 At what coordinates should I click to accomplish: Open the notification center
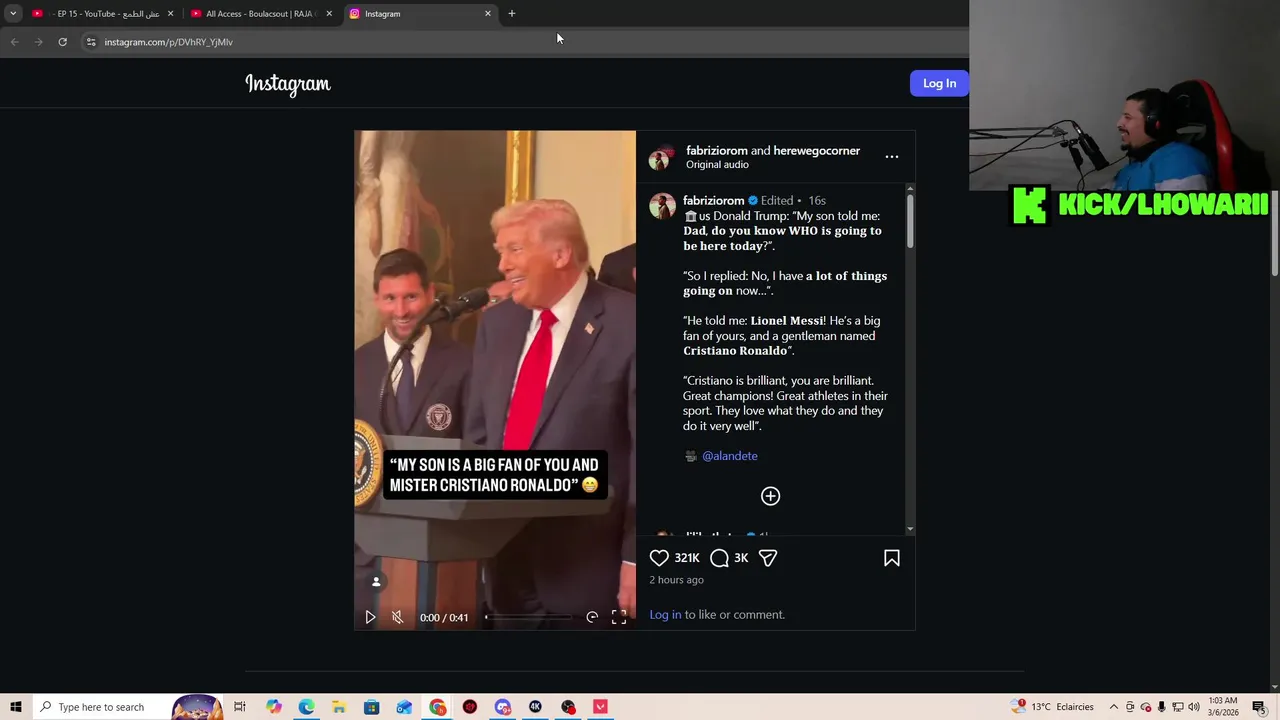click(1259, 707)
